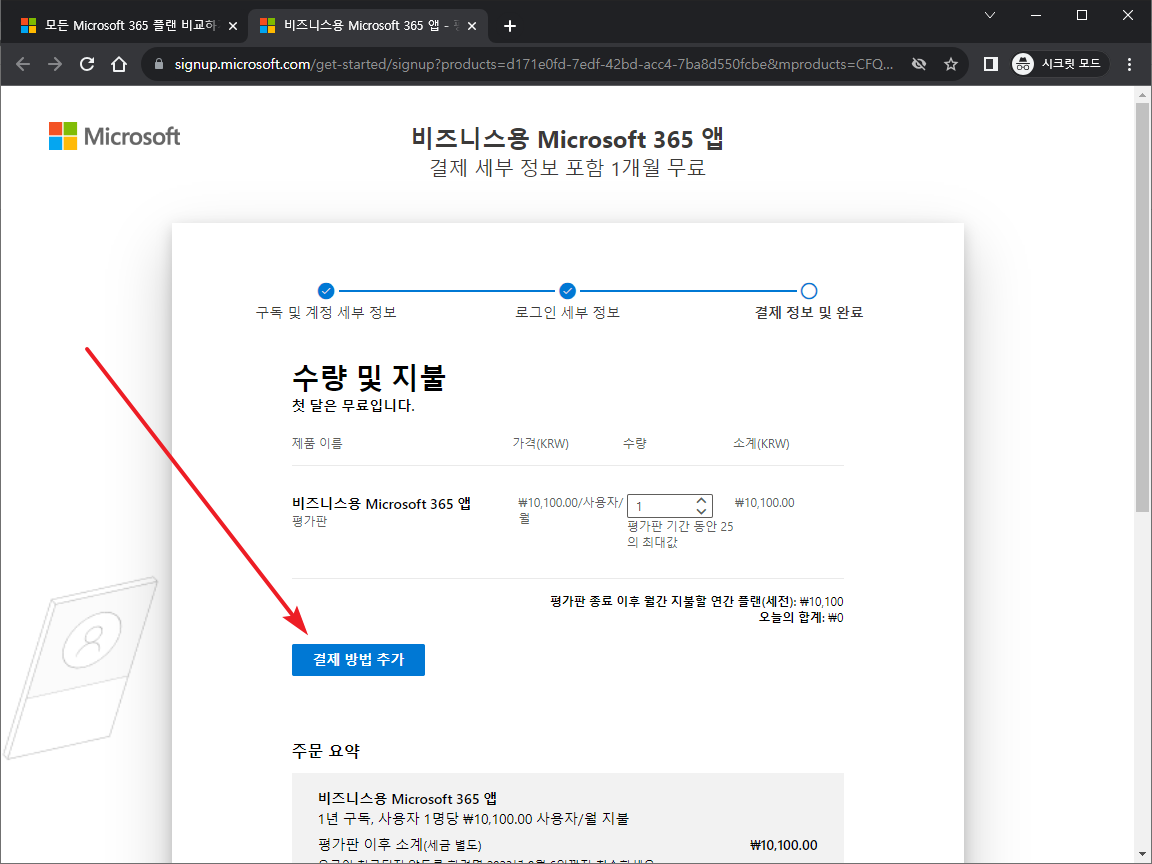1152x864 pixels.
Task: Click the 구독 및 계정 세부 정보 step checkmark
Action: [325, 291]
